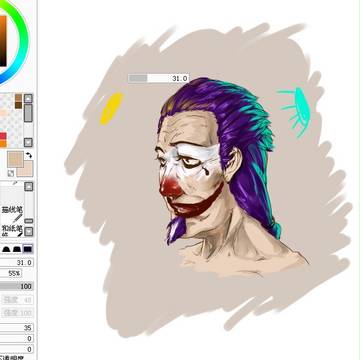Select the dark brown swatch in the palette
Viewport: 360px width, 360px height.
pos(18,105)
